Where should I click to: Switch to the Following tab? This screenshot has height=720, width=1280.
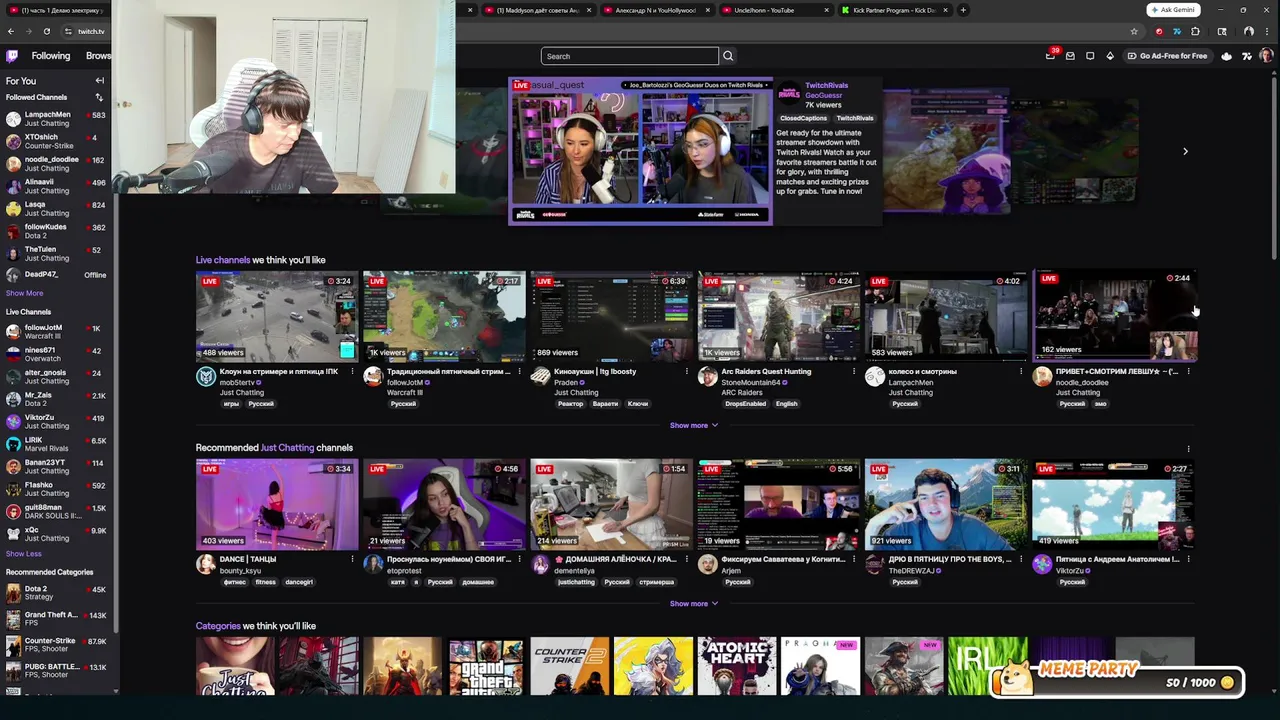[50, 56]
